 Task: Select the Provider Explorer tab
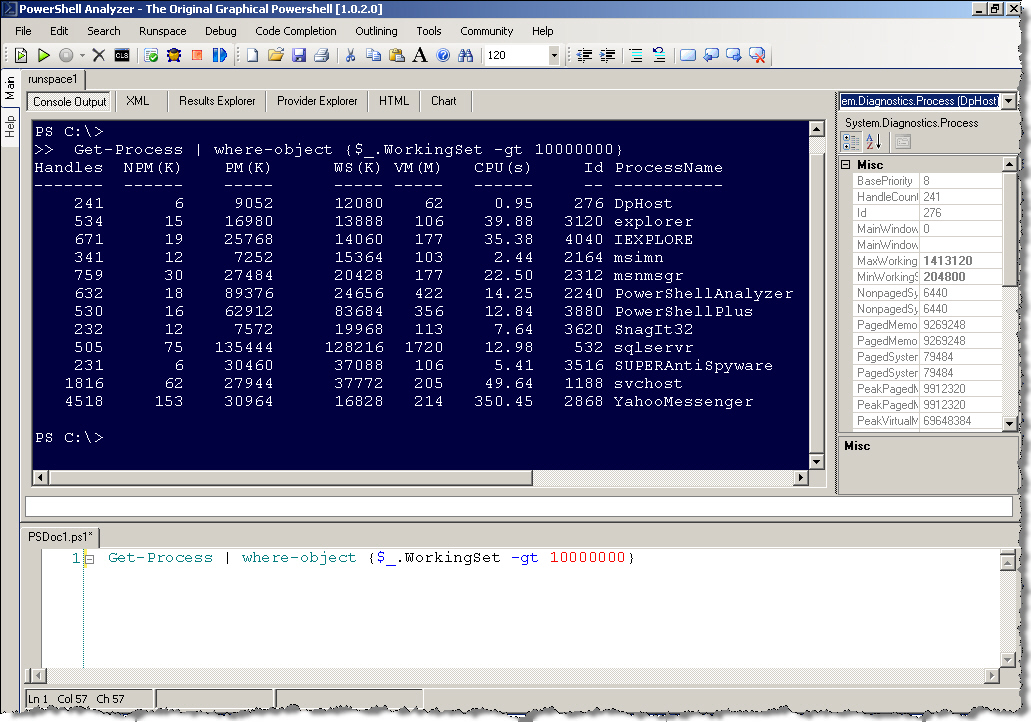(317, 101)
